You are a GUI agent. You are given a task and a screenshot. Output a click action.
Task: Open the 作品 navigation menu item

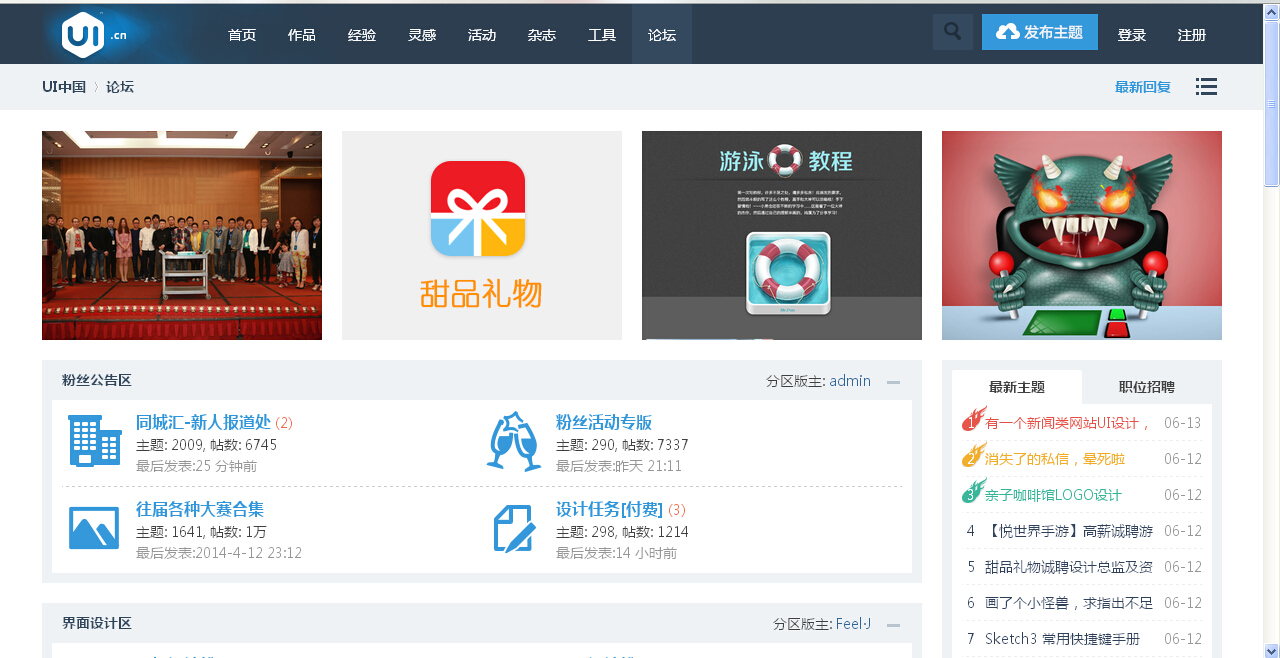301,35
